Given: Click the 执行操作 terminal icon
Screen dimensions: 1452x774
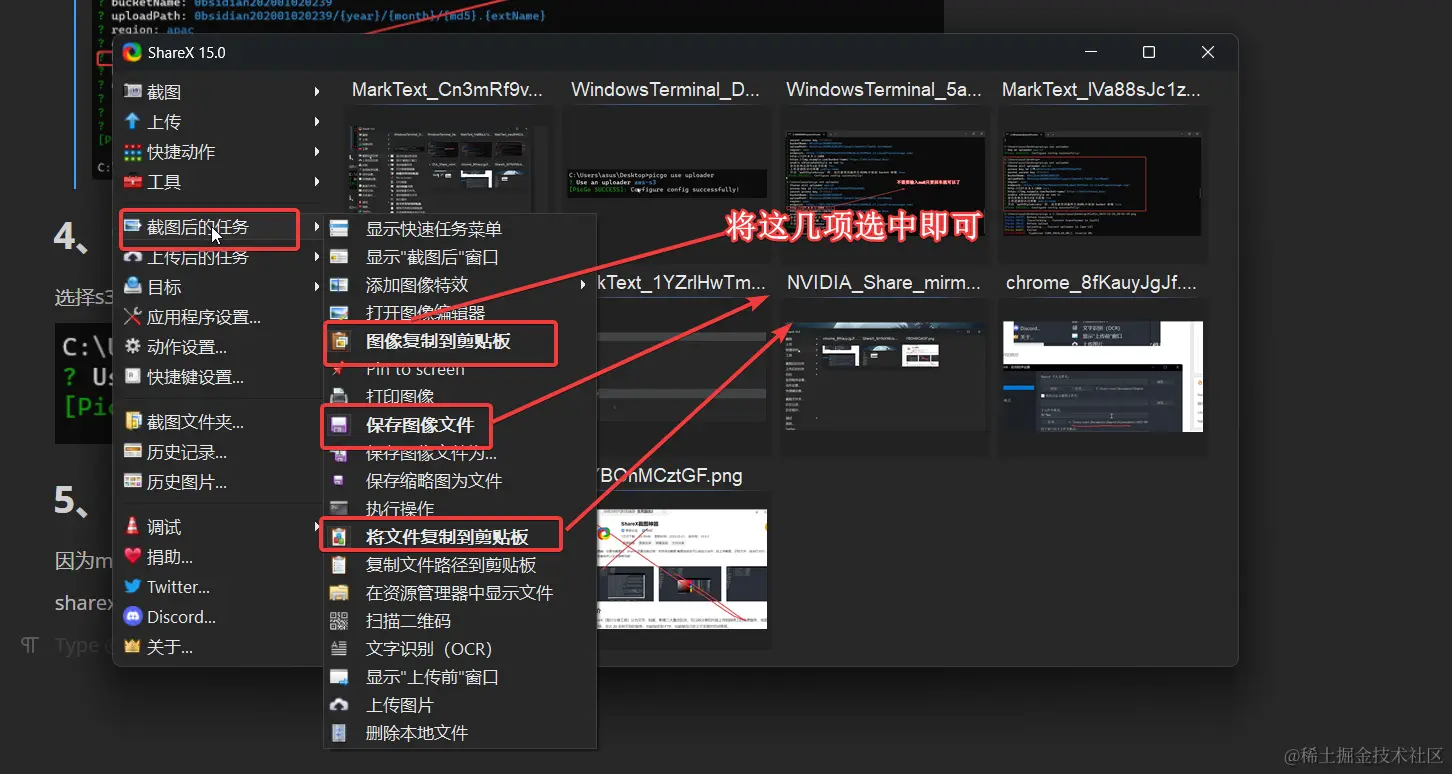Looking at the screenshot, I should point(339,509).
